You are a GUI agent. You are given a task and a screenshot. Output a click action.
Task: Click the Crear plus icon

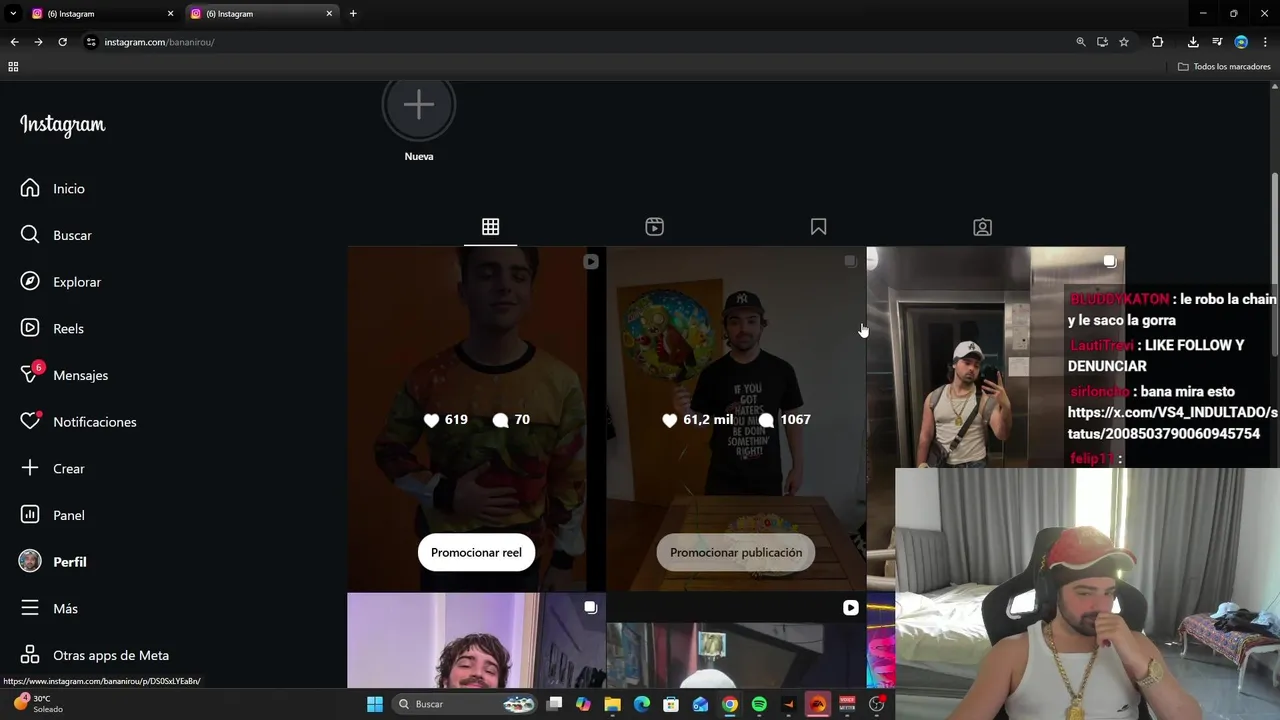(x=30, y=468)
